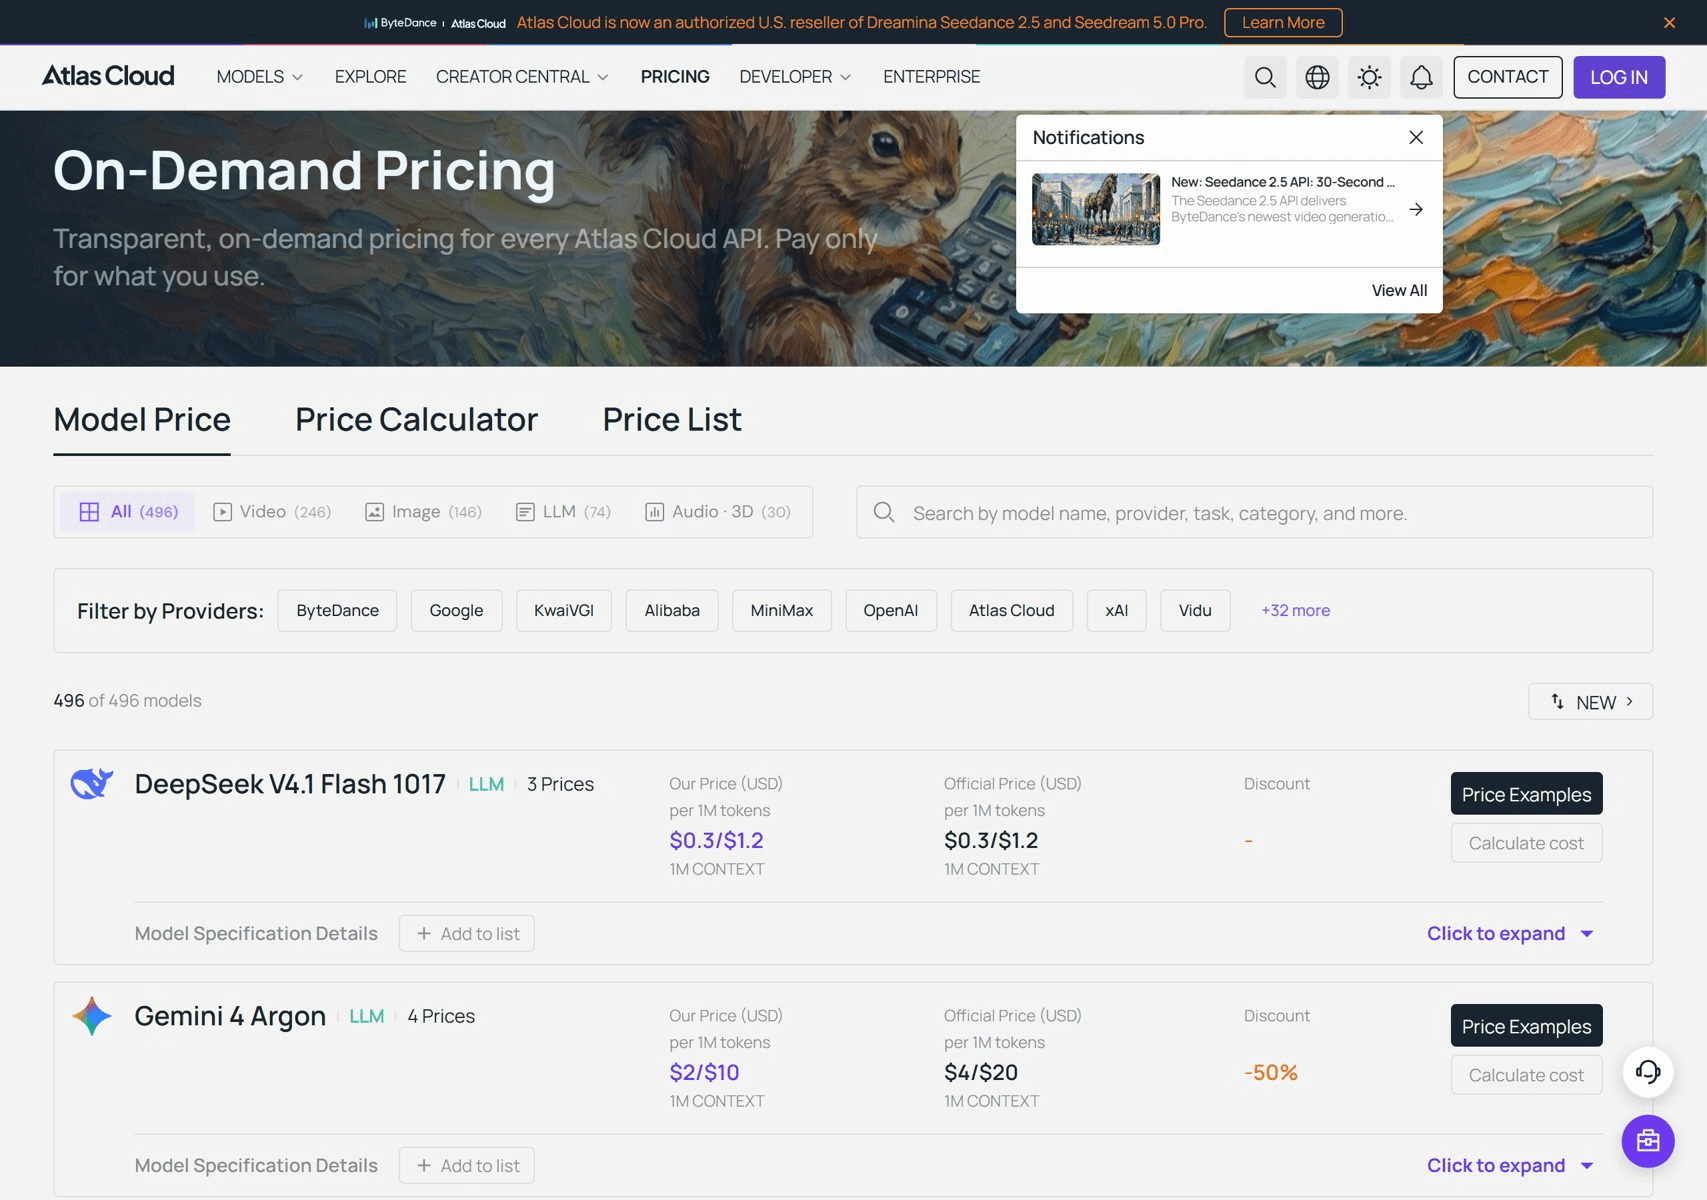Click the Atlas Cloud logo

point(108,76)
